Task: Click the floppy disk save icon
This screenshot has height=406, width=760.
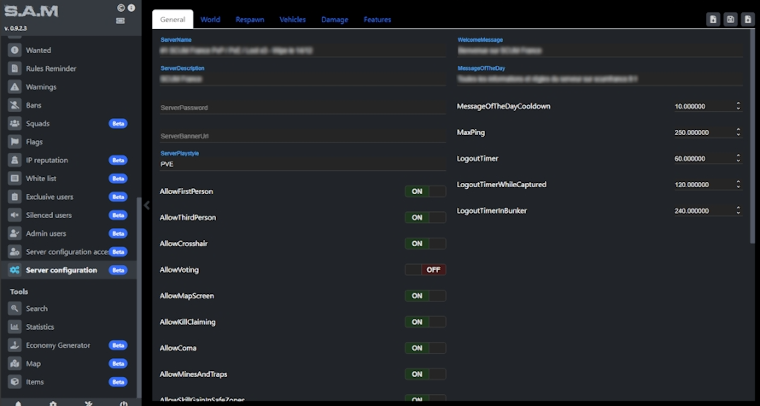Action: [730, 19]
